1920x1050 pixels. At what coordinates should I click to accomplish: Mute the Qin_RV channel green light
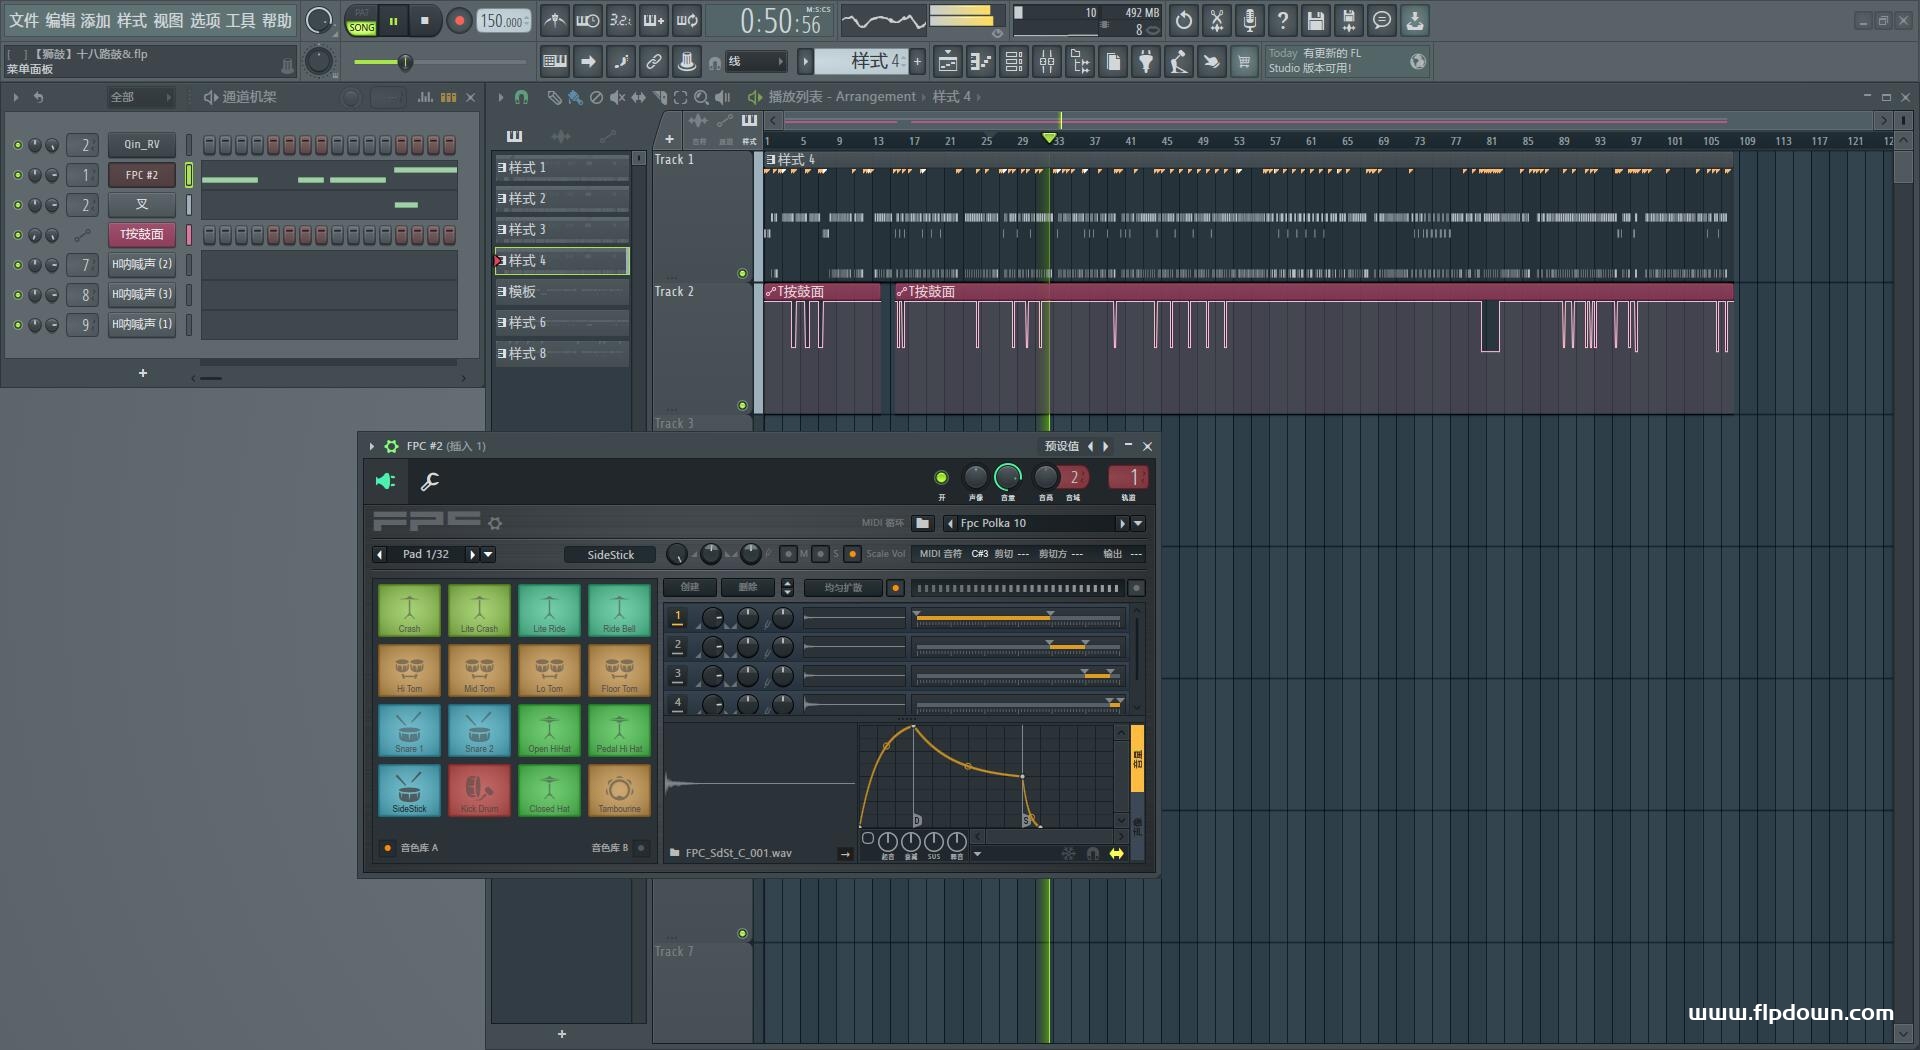(x=18, y=145)
